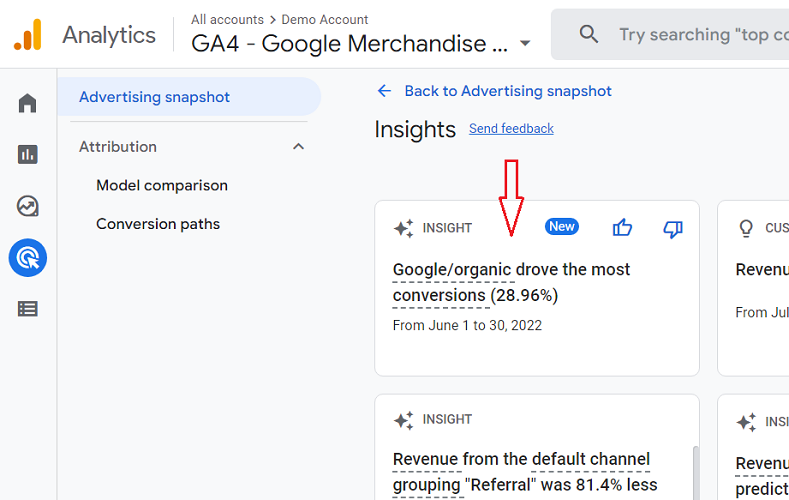This screenshot has height=500, width=789.
Task: Click Back to Advertising snapshot link
Action: pos(508,91)
